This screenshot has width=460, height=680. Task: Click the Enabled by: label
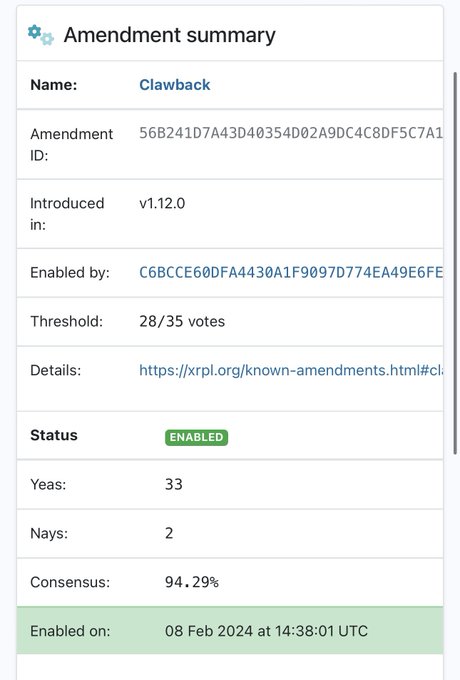70,272
